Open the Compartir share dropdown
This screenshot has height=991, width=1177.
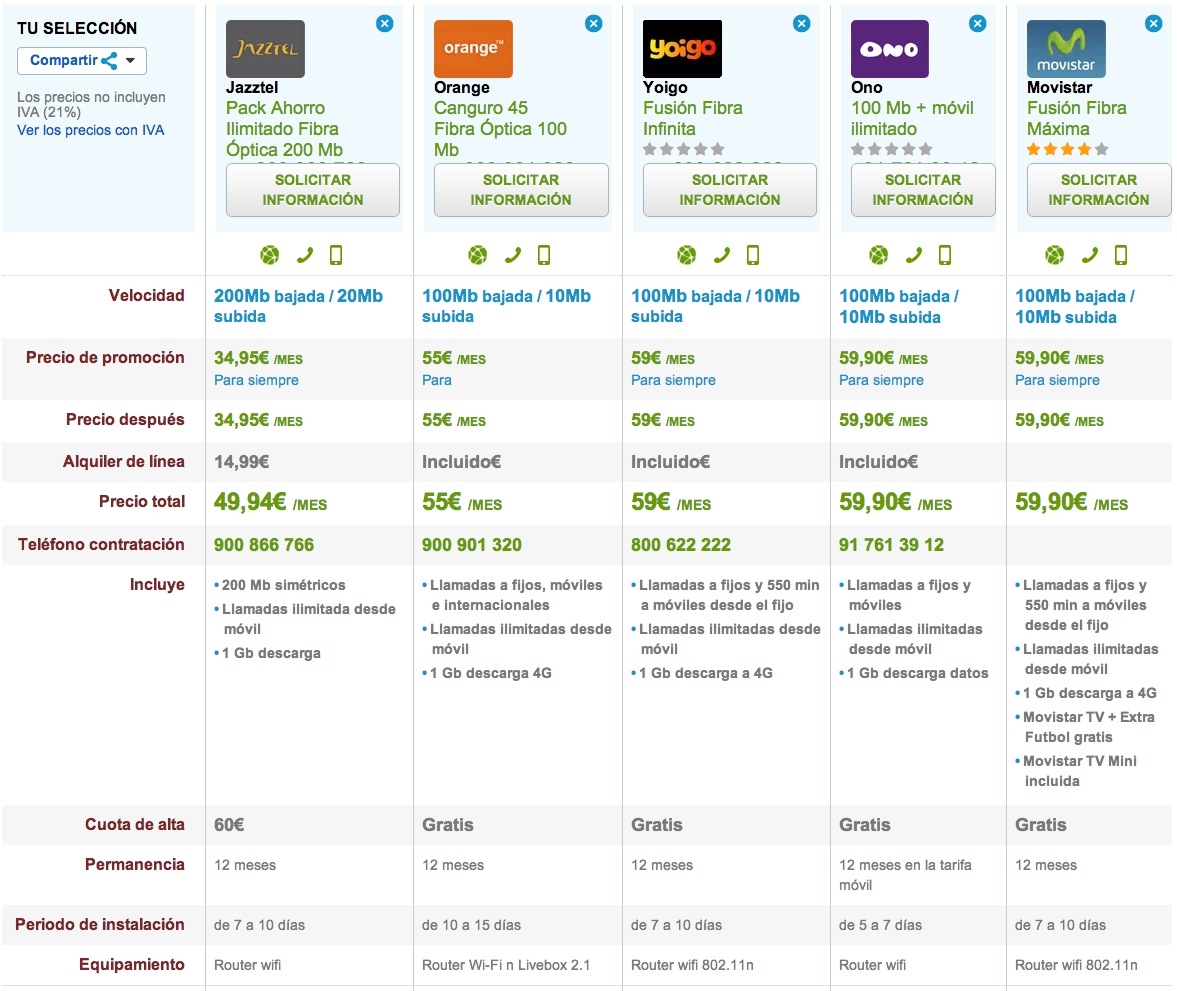coord(82,61)
